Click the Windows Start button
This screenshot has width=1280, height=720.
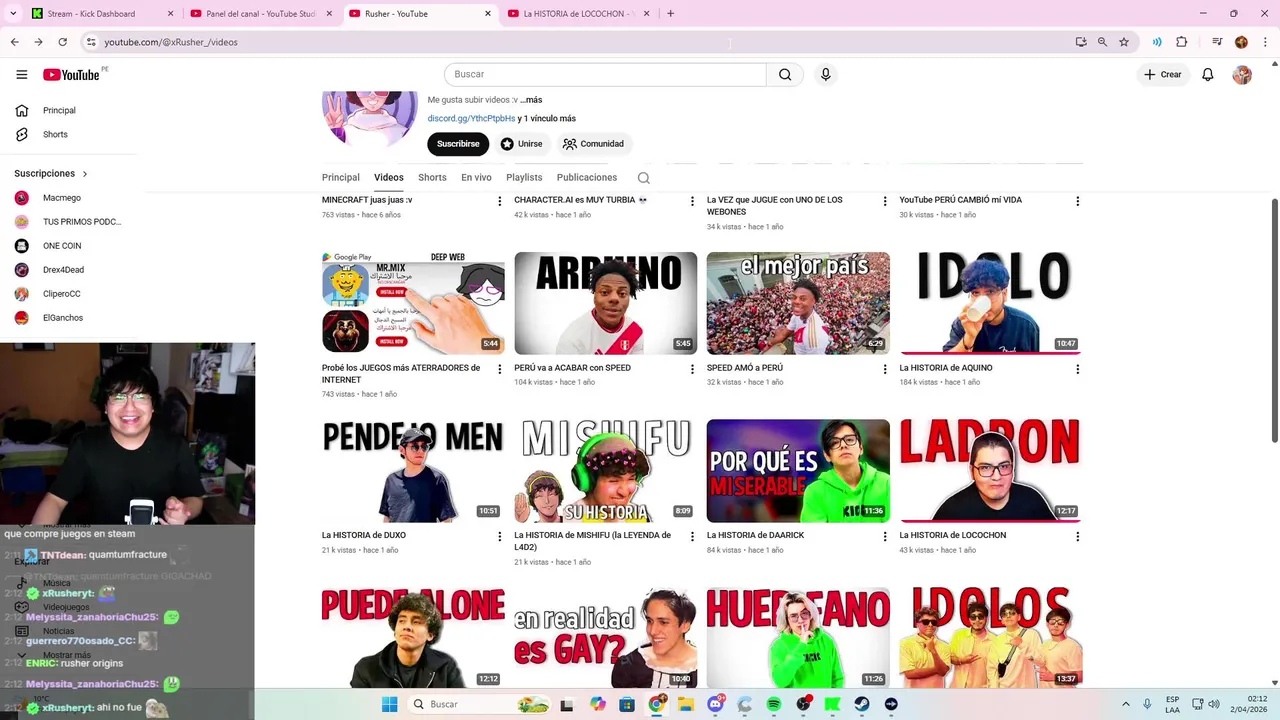pyautogui.click(x=389, y=704)
